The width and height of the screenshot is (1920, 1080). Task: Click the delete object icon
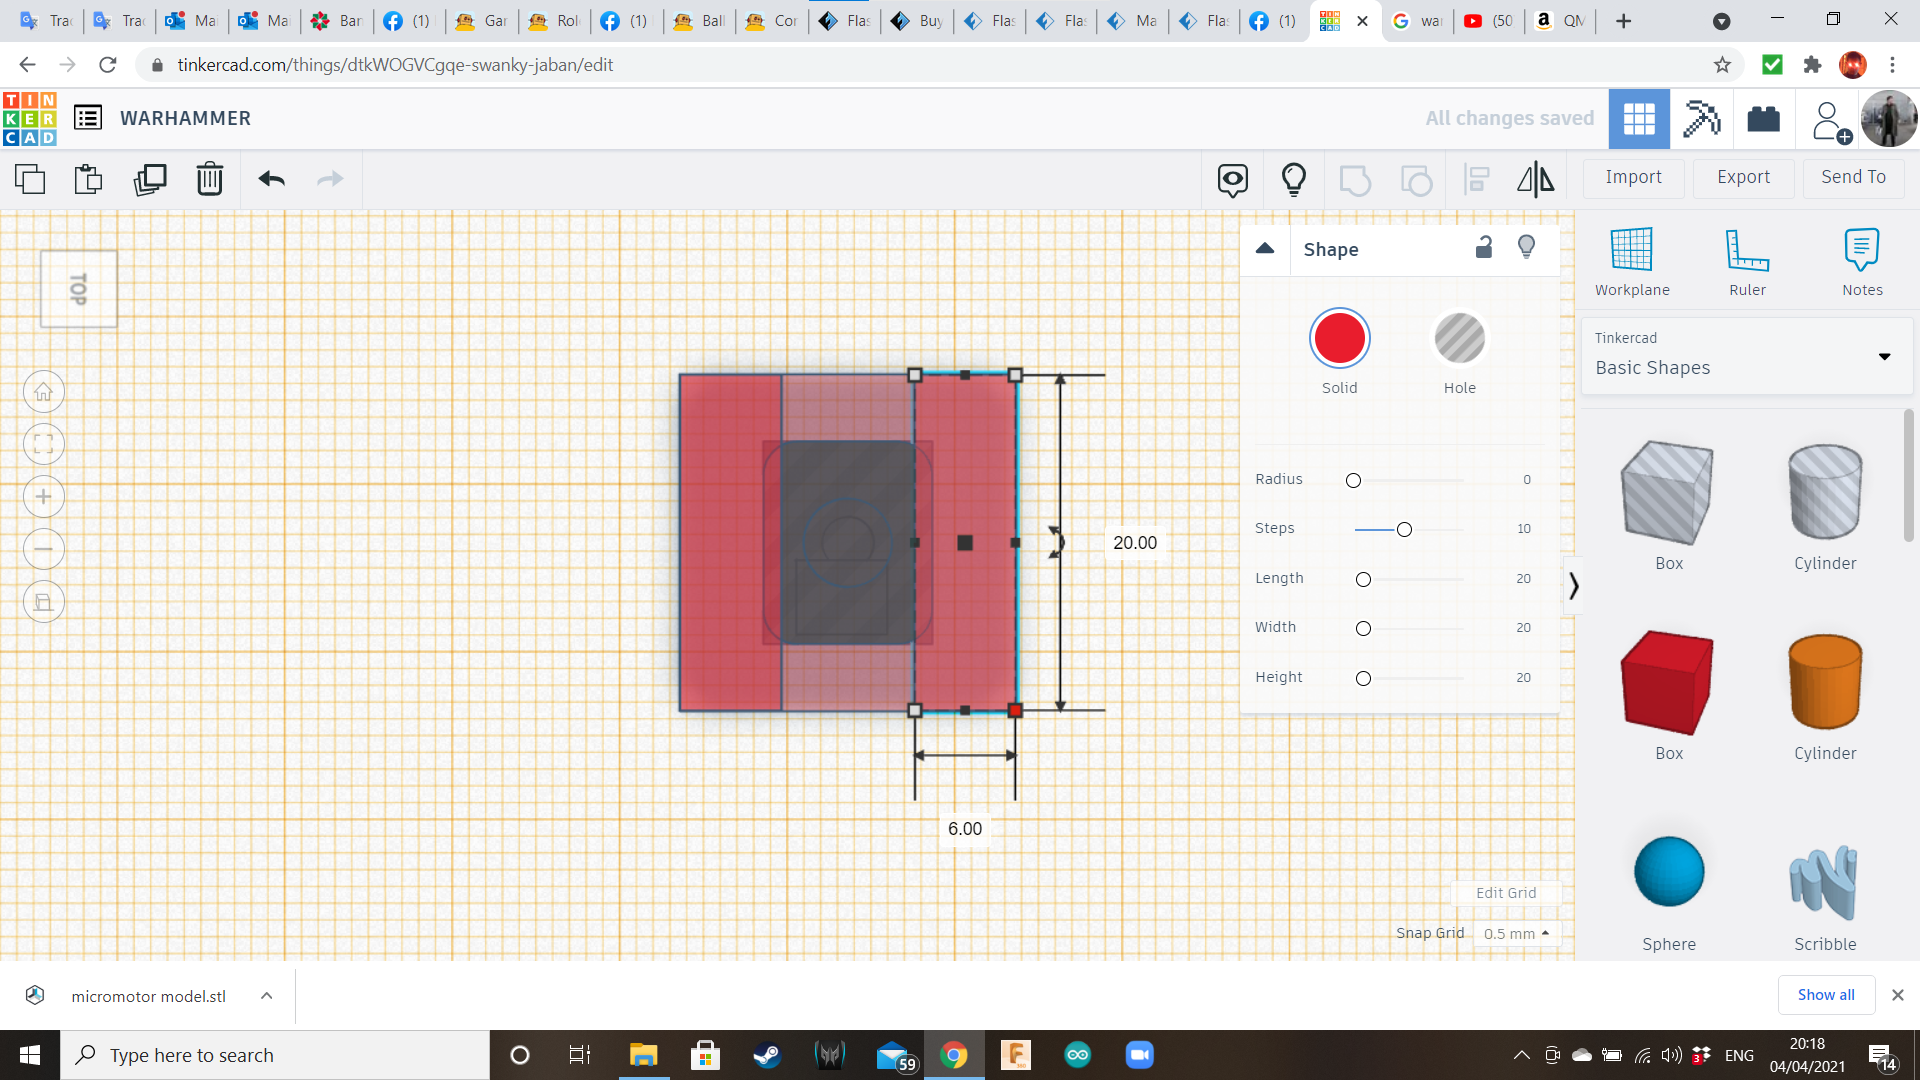coord(210,178)
